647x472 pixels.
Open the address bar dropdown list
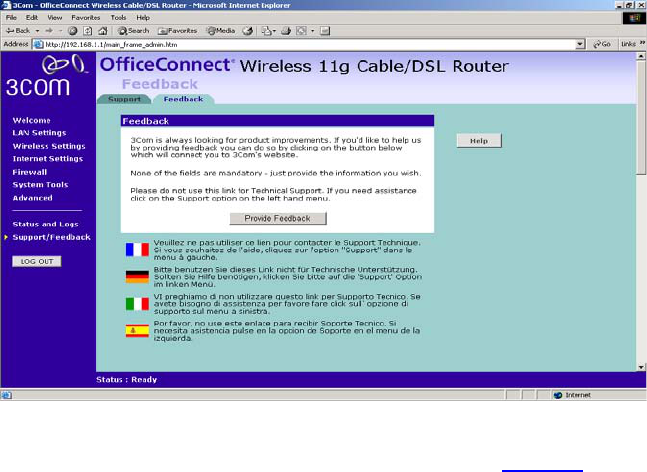point(580,44)
